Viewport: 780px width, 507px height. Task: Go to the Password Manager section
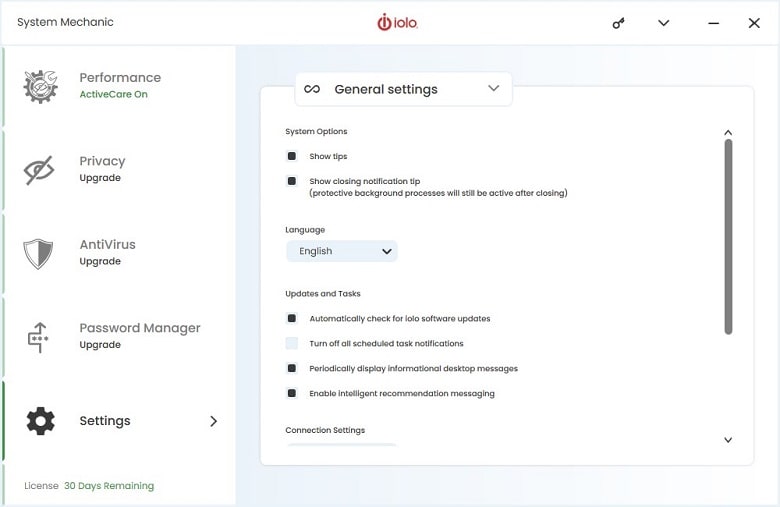coord(140,328)
